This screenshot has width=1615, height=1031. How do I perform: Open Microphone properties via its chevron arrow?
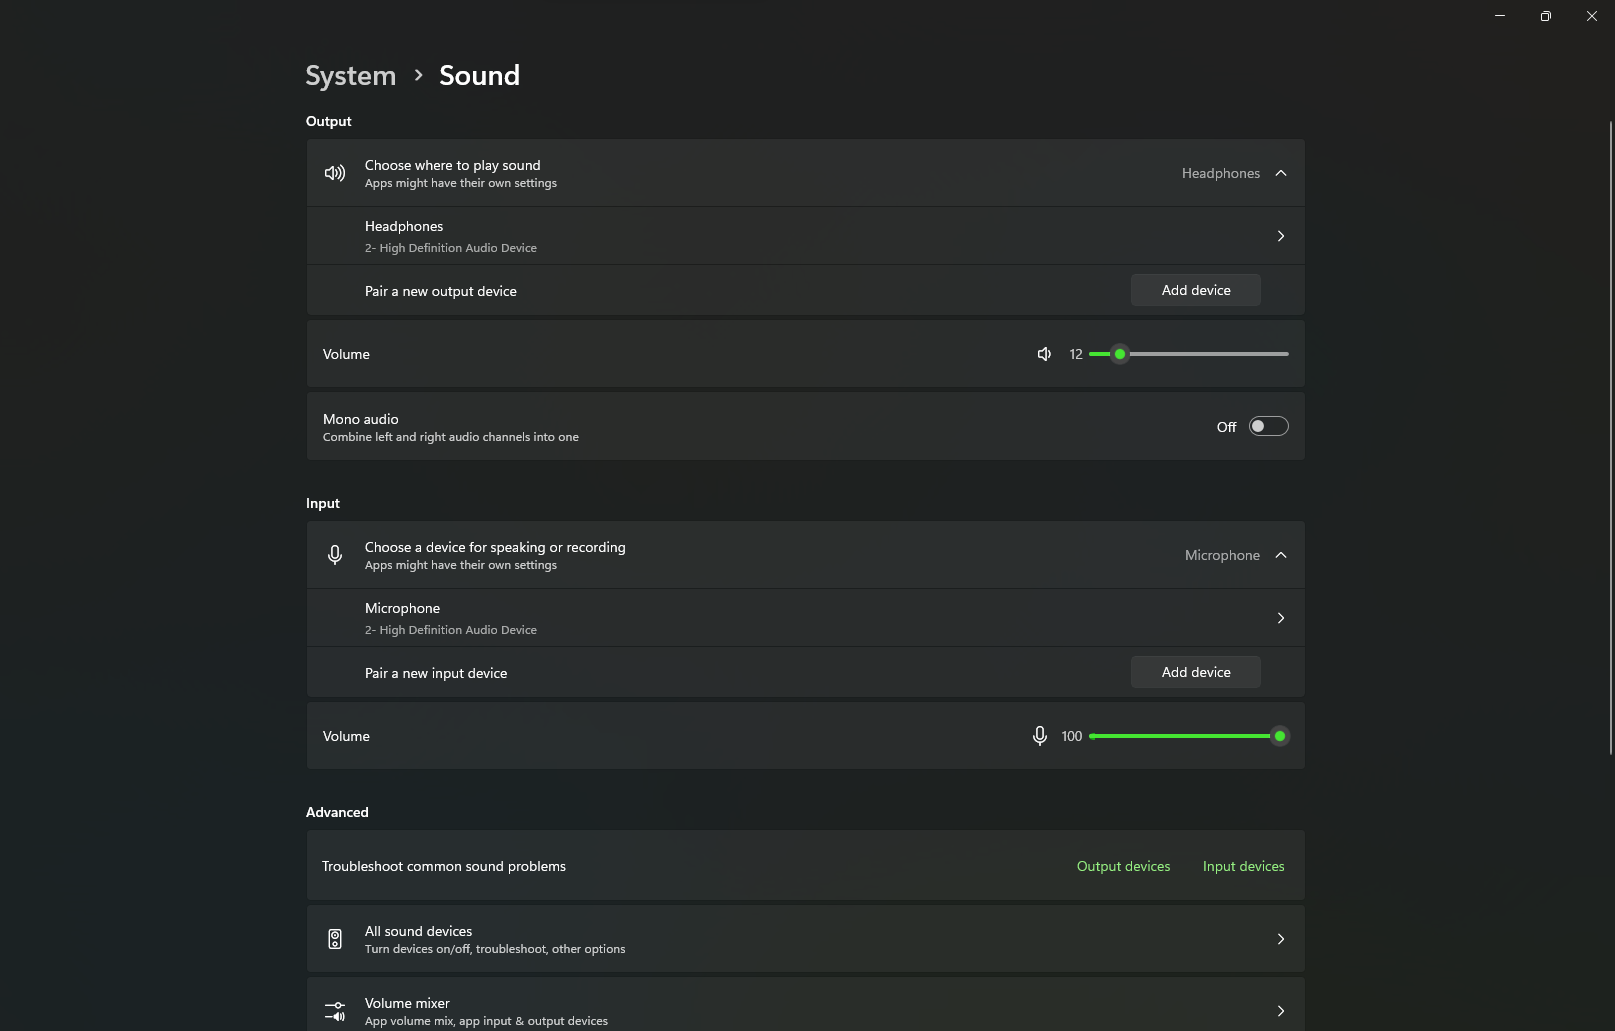click(x=1280, y=618)
